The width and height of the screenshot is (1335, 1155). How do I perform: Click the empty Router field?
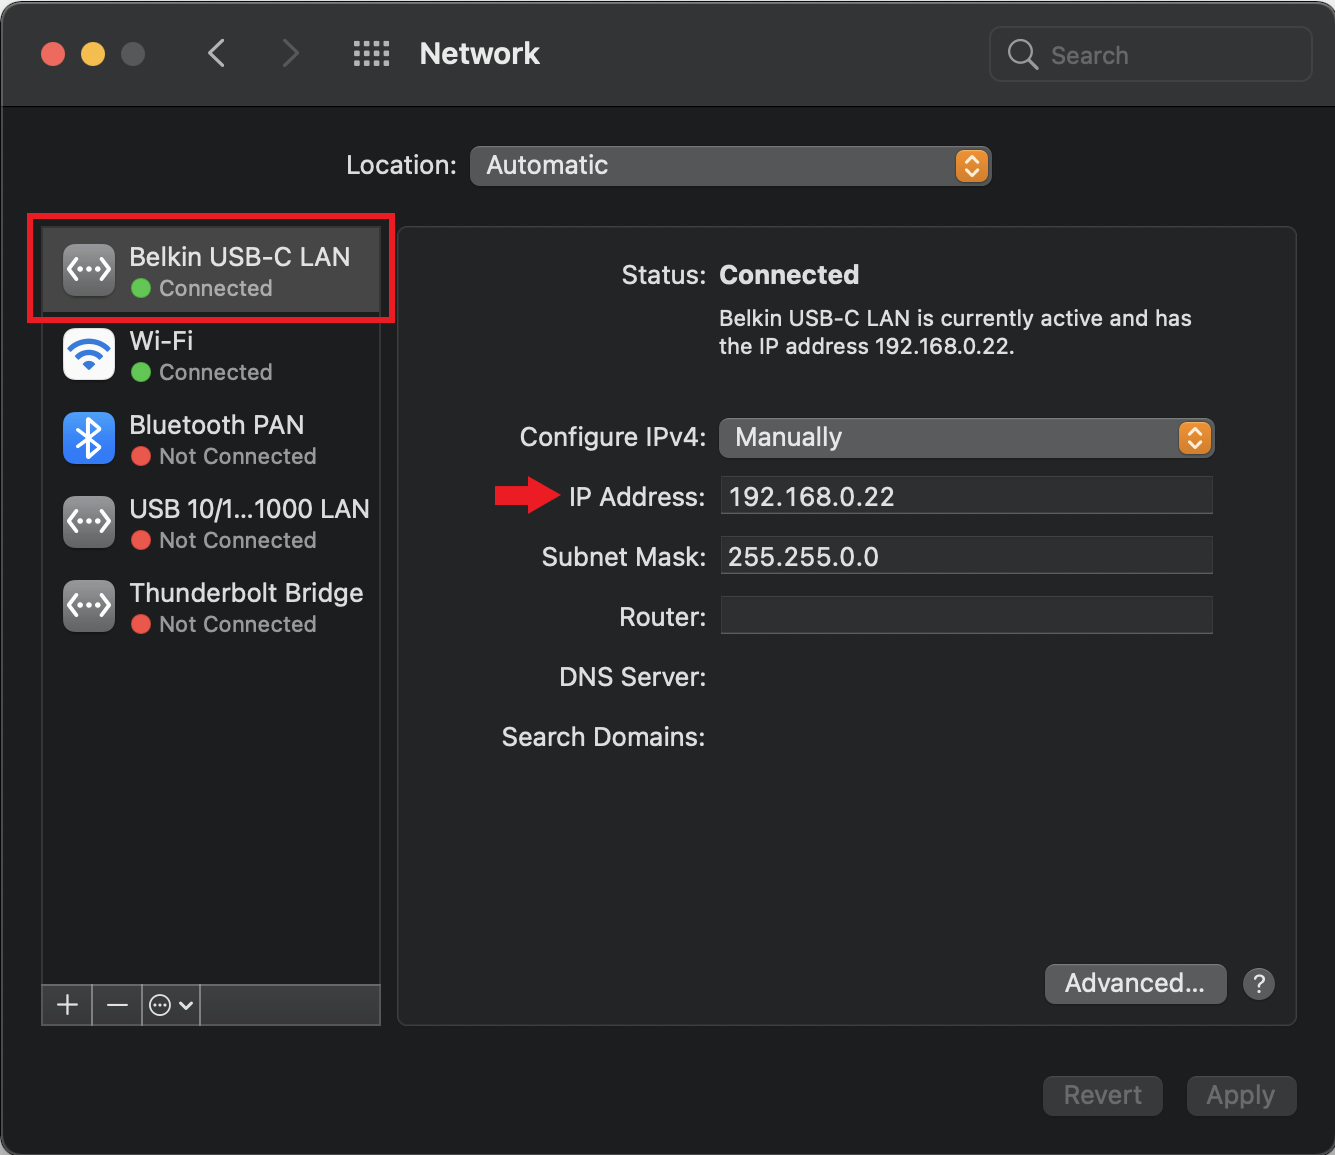coord(966,616)
